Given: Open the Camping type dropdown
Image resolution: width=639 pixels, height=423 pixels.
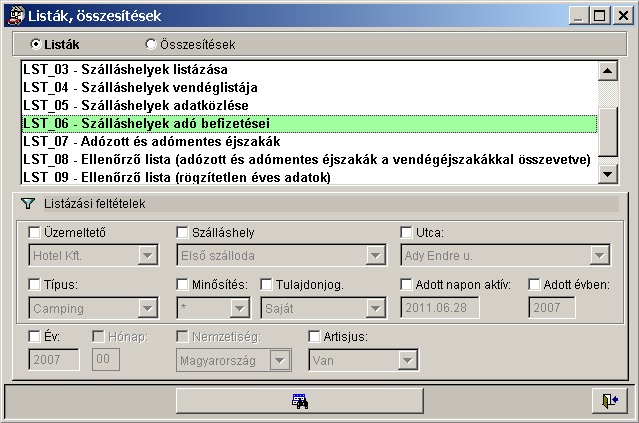Looking at the screenshot, I should (x=148, y=308).
